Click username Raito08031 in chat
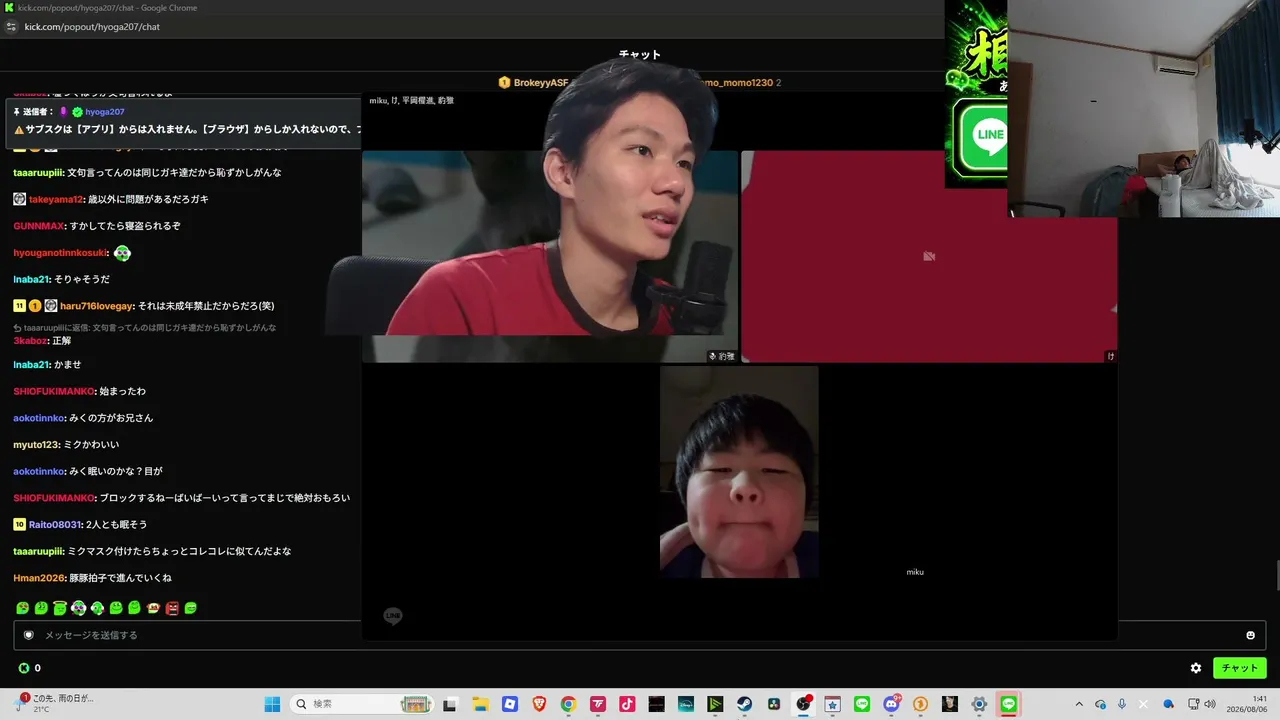The width and height of the screenshot is (1280, 720). click(55, 525)
